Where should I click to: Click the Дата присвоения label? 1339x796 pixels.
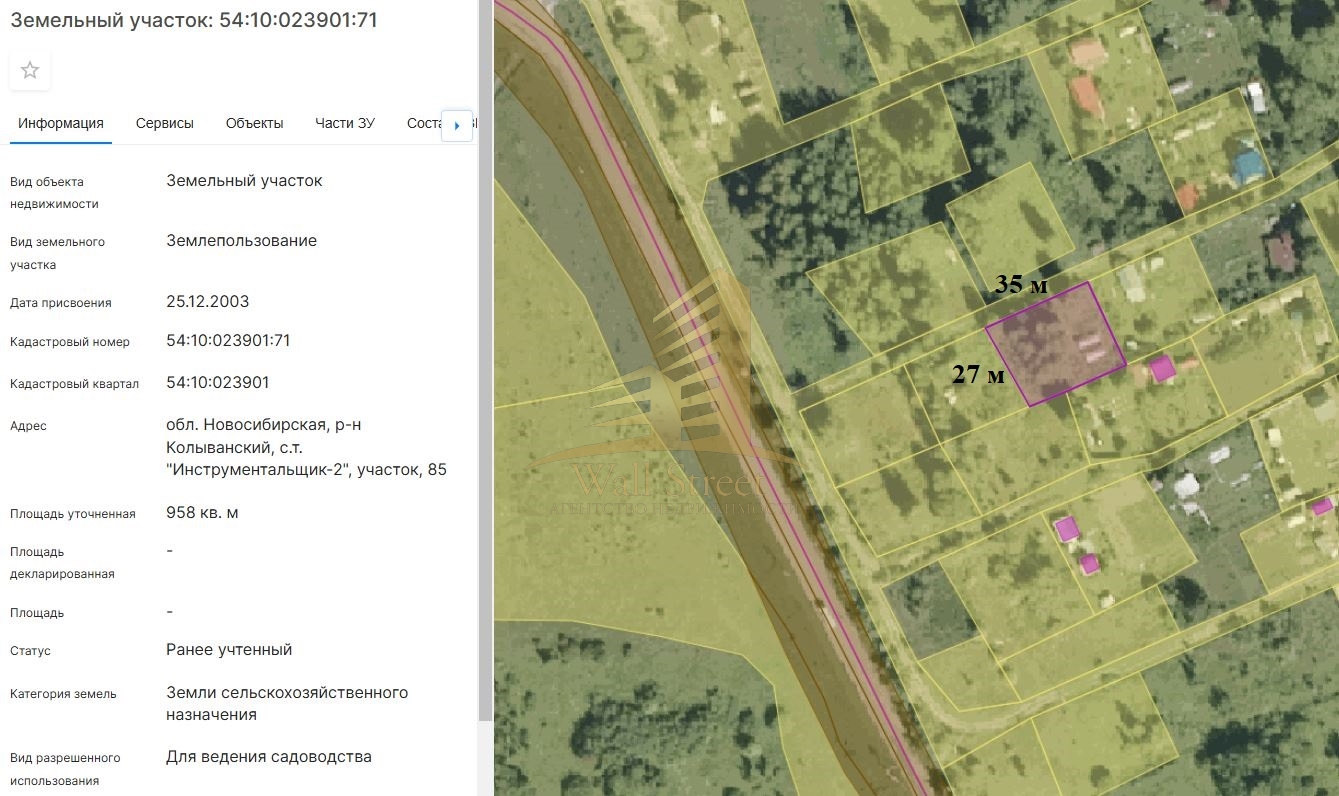(x=61, y=303)
